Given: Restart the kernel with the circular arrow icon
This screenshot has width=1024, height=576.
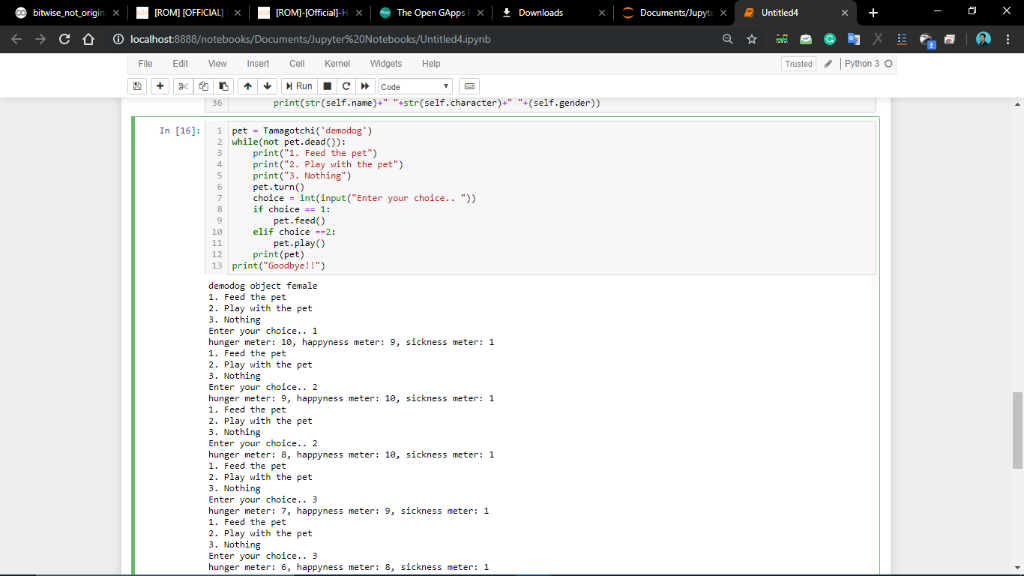Looking at the screenshot, I should 346,86.
